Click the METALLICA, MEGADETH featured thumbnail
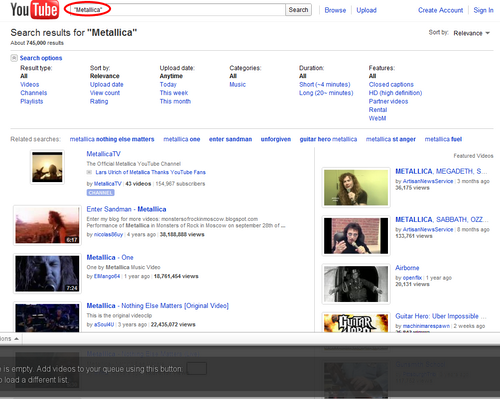The image size is (500, 399). tap(356, 187)
